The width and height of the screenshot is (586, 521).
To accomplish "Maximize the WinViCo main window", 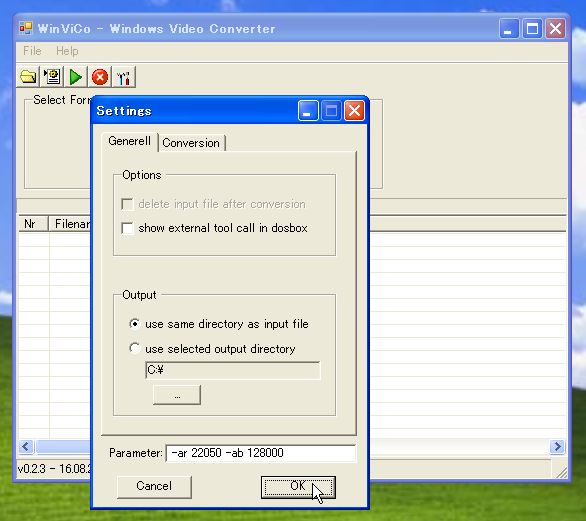I will point(532,28).
